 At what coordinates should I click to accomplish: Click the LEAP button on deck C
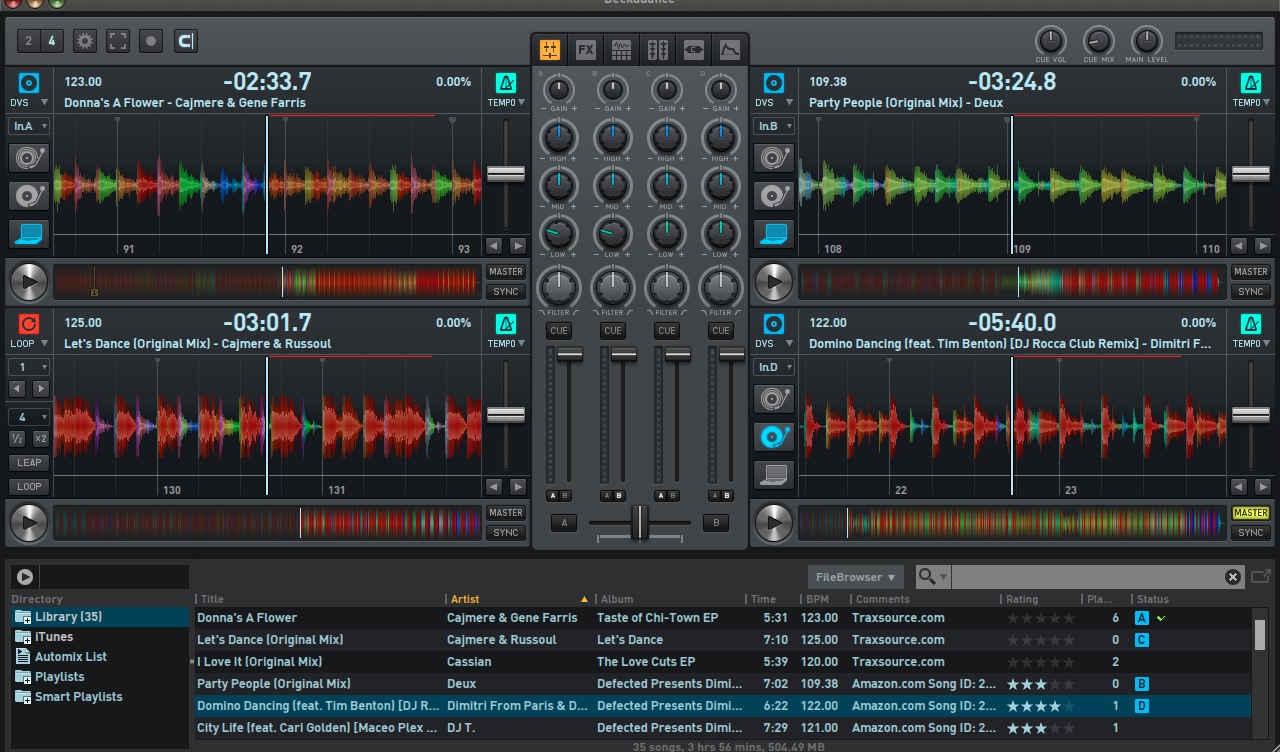29,463
